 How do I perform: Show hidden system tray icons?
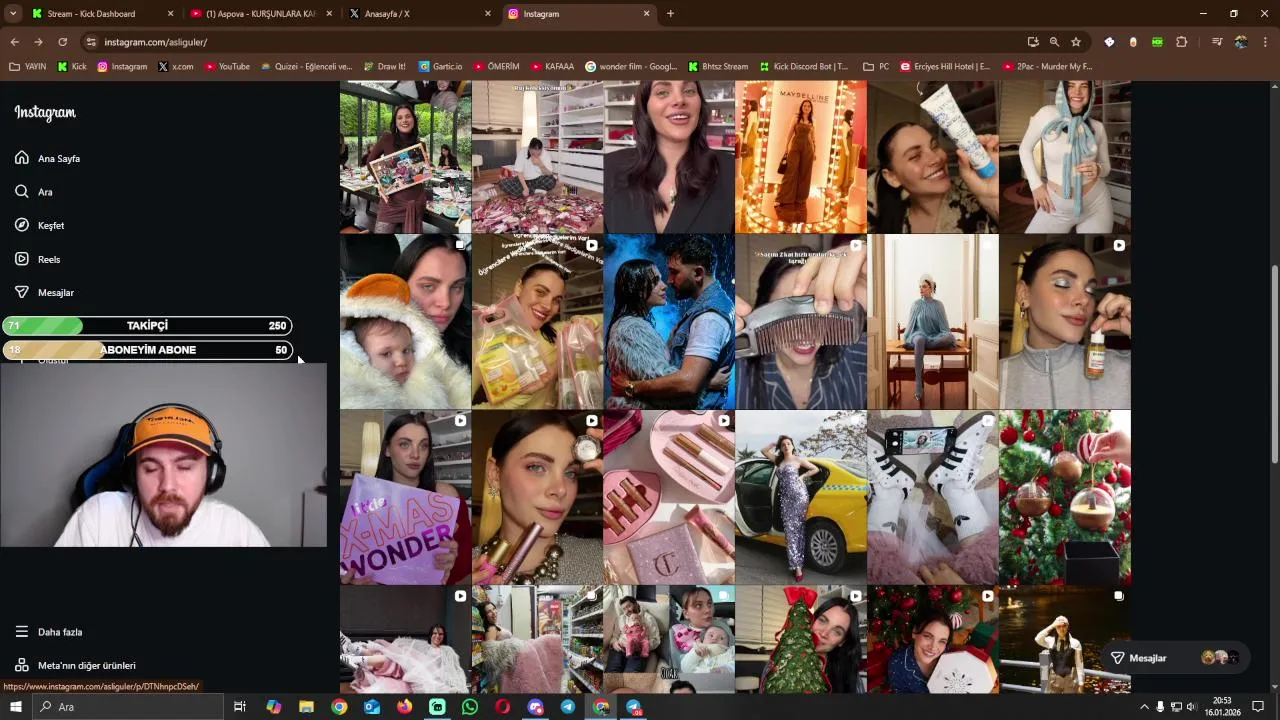1144,707
